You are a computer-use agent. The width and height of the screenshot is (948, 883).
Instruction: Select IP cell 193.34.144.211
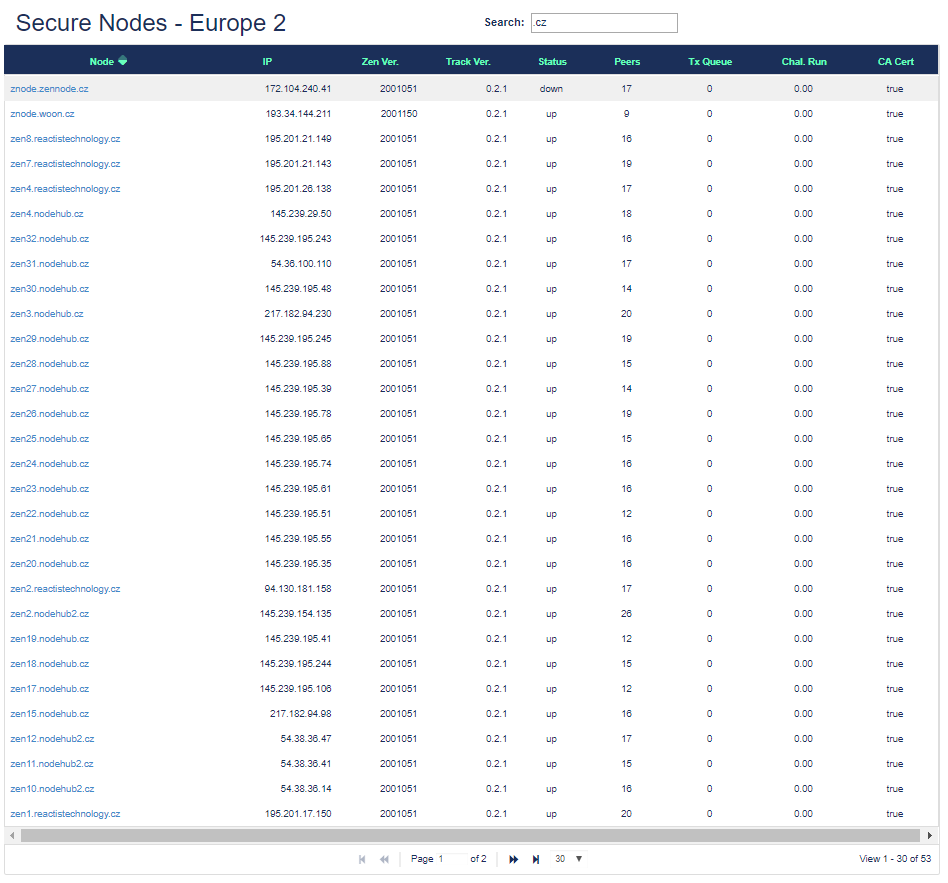[298, 114]
